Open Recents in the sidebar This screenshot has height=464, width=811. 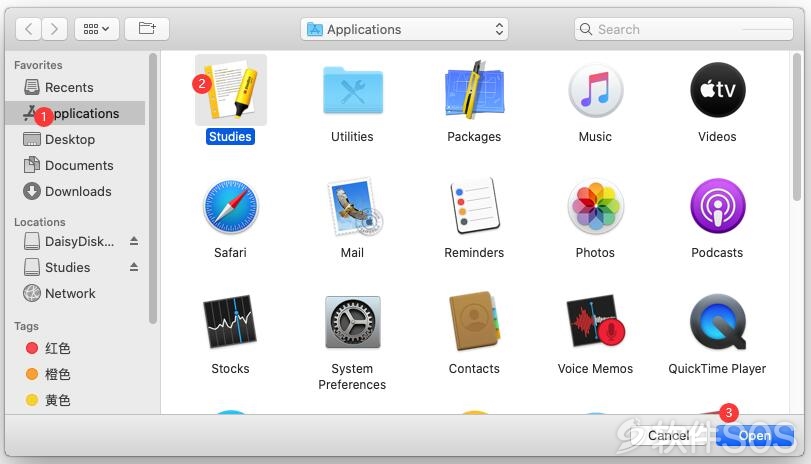point(75,87)
